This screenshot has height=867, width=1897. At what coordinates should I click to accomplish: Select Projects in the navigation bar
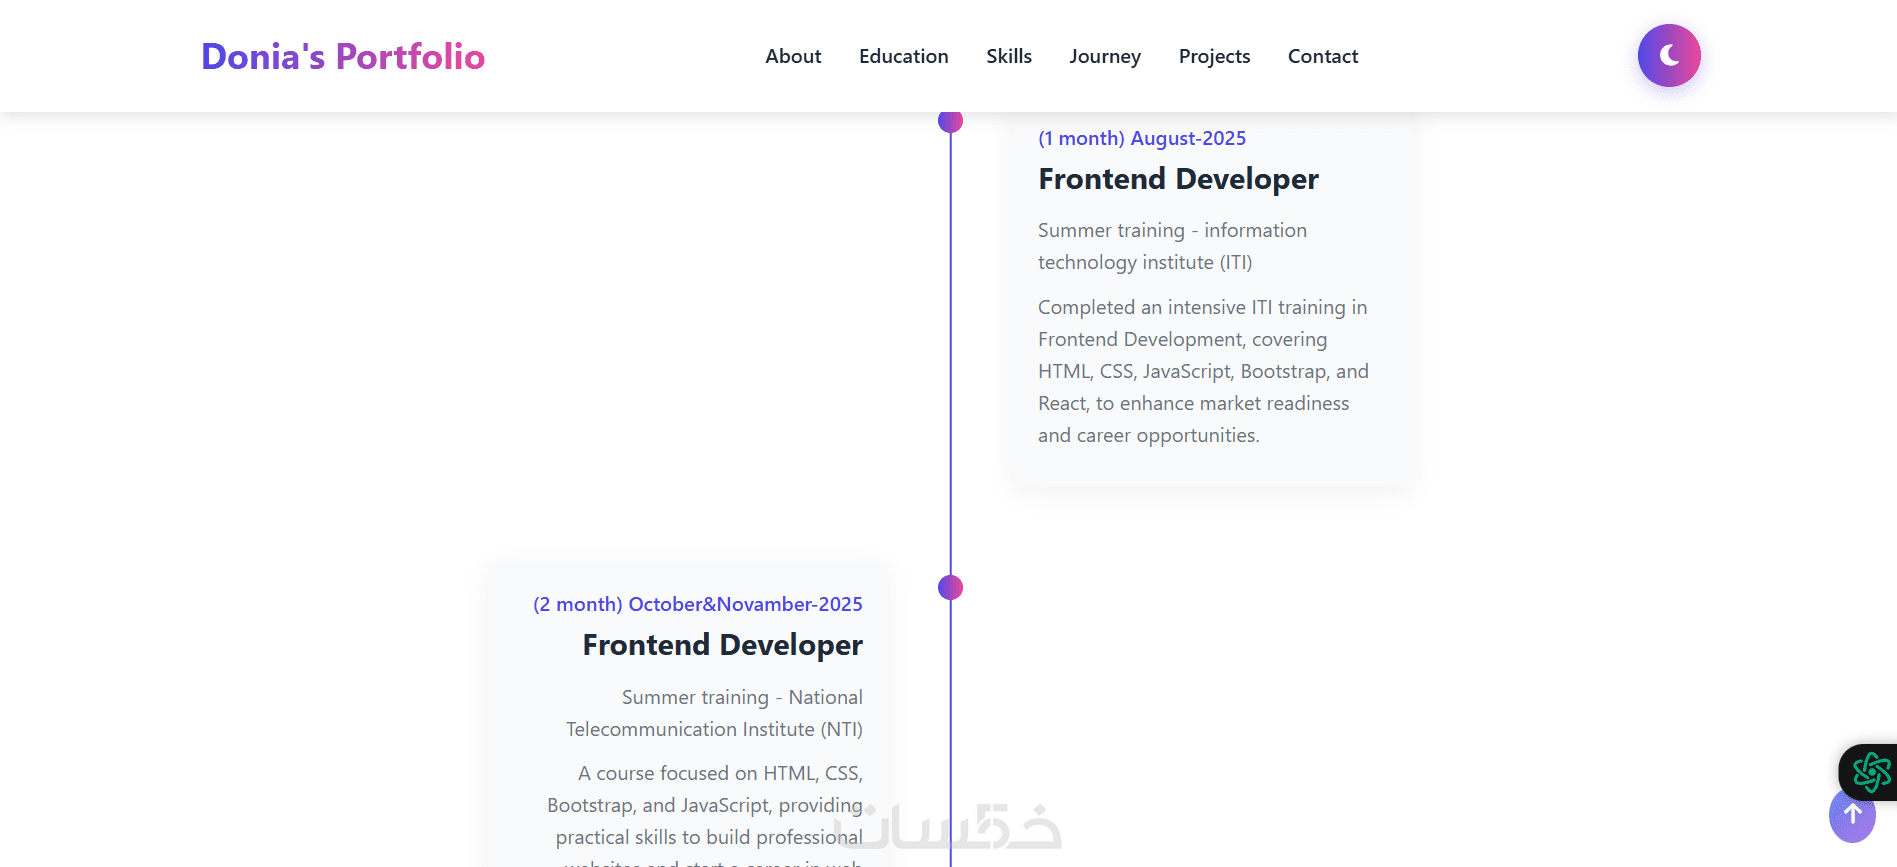point(1214,57)
